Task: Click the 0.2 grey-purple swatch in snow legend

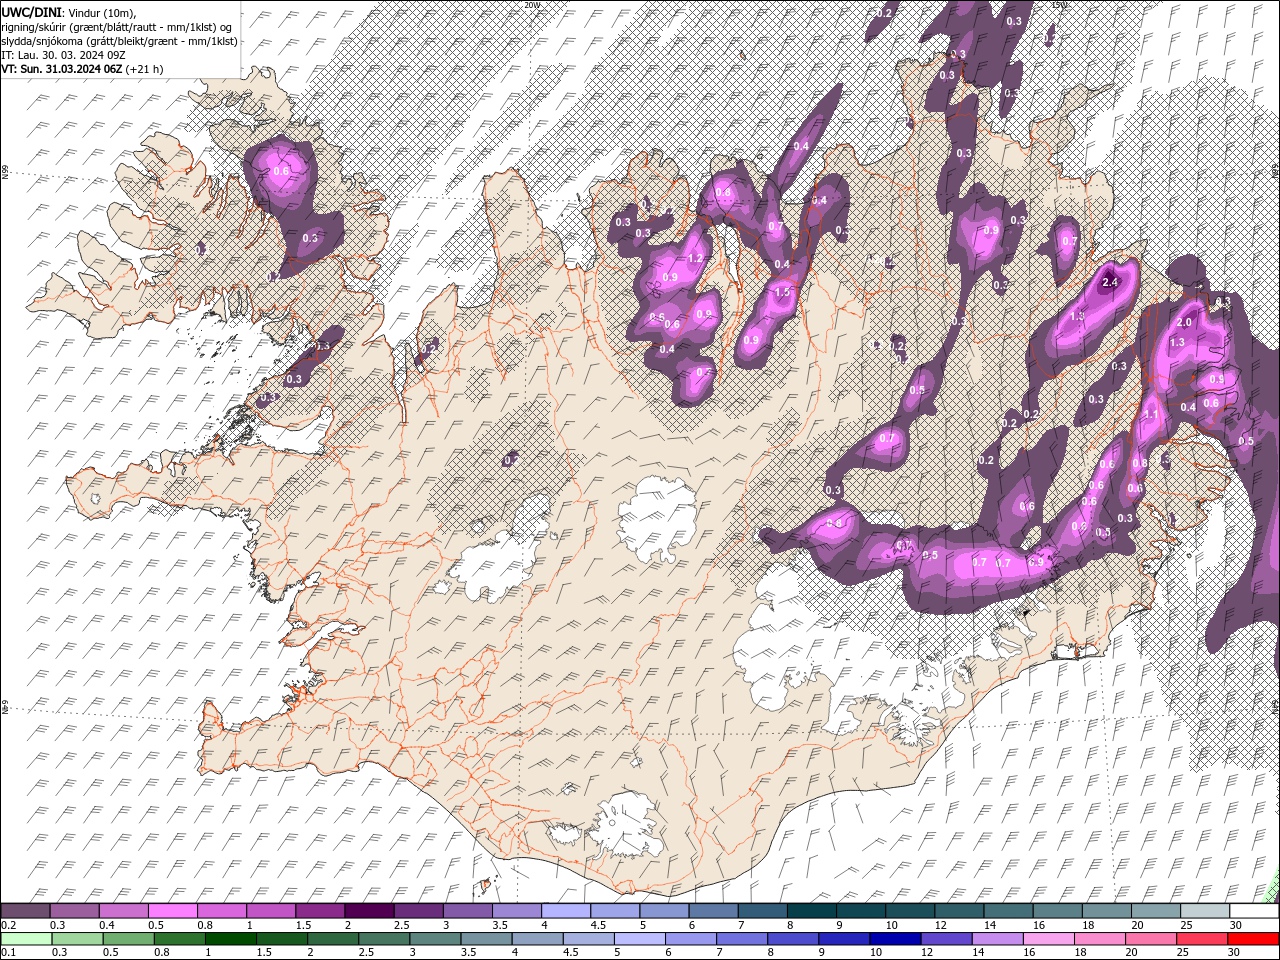Action: click(x=25, y=911)
